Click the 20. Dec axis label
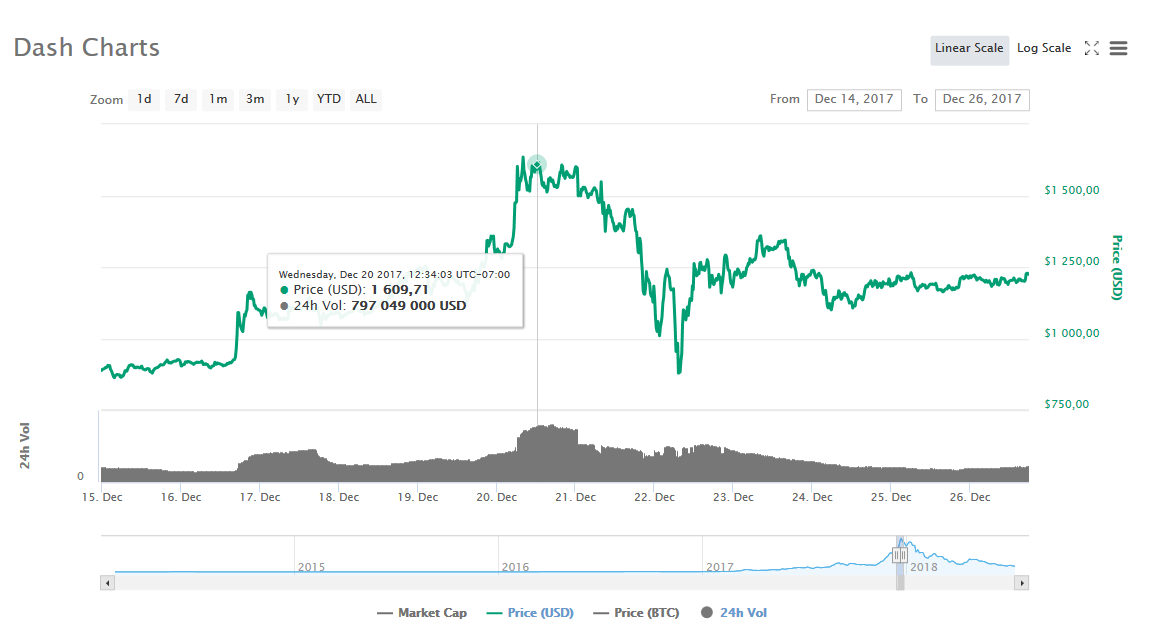 497,497
